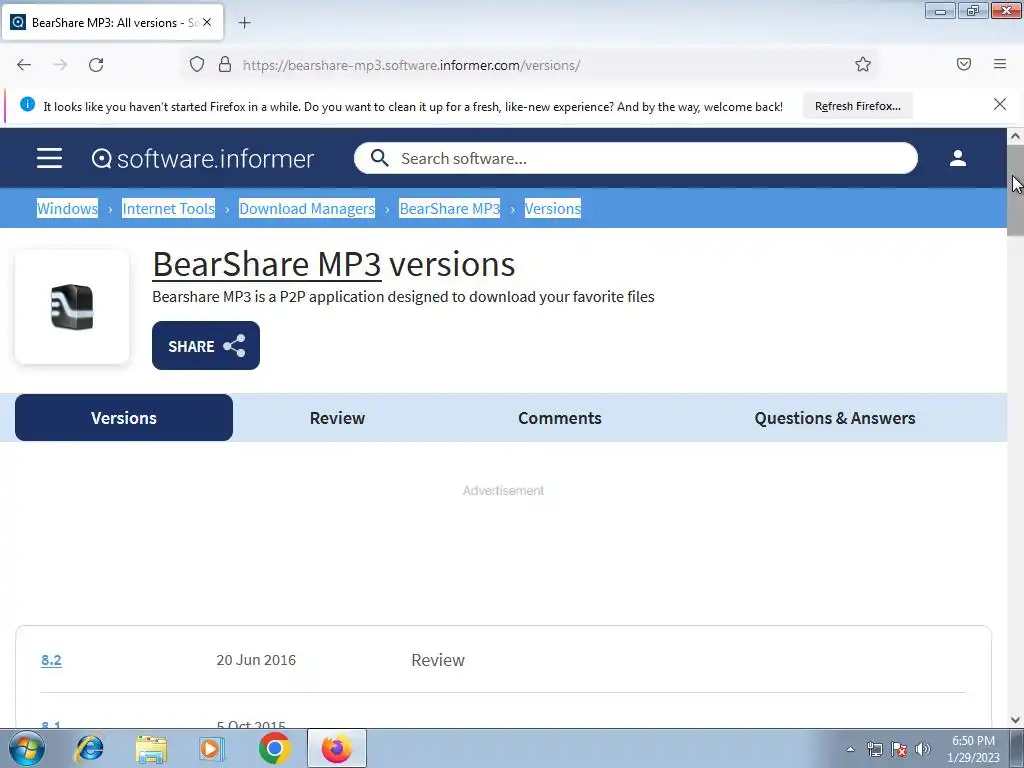The height and width of the screenshot is (768, 1024).
Task: Open a new tab with the plus button
Action: pyautogui.click(x=244, y=23)
